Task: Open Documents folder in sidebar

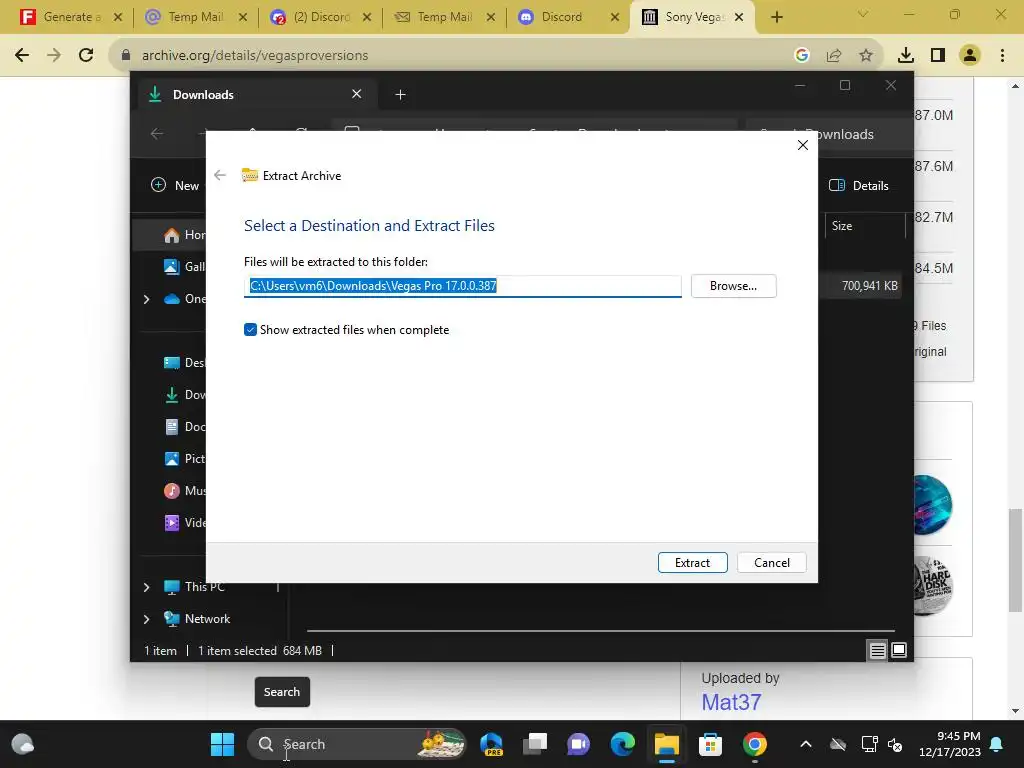Action: point(184,426)
